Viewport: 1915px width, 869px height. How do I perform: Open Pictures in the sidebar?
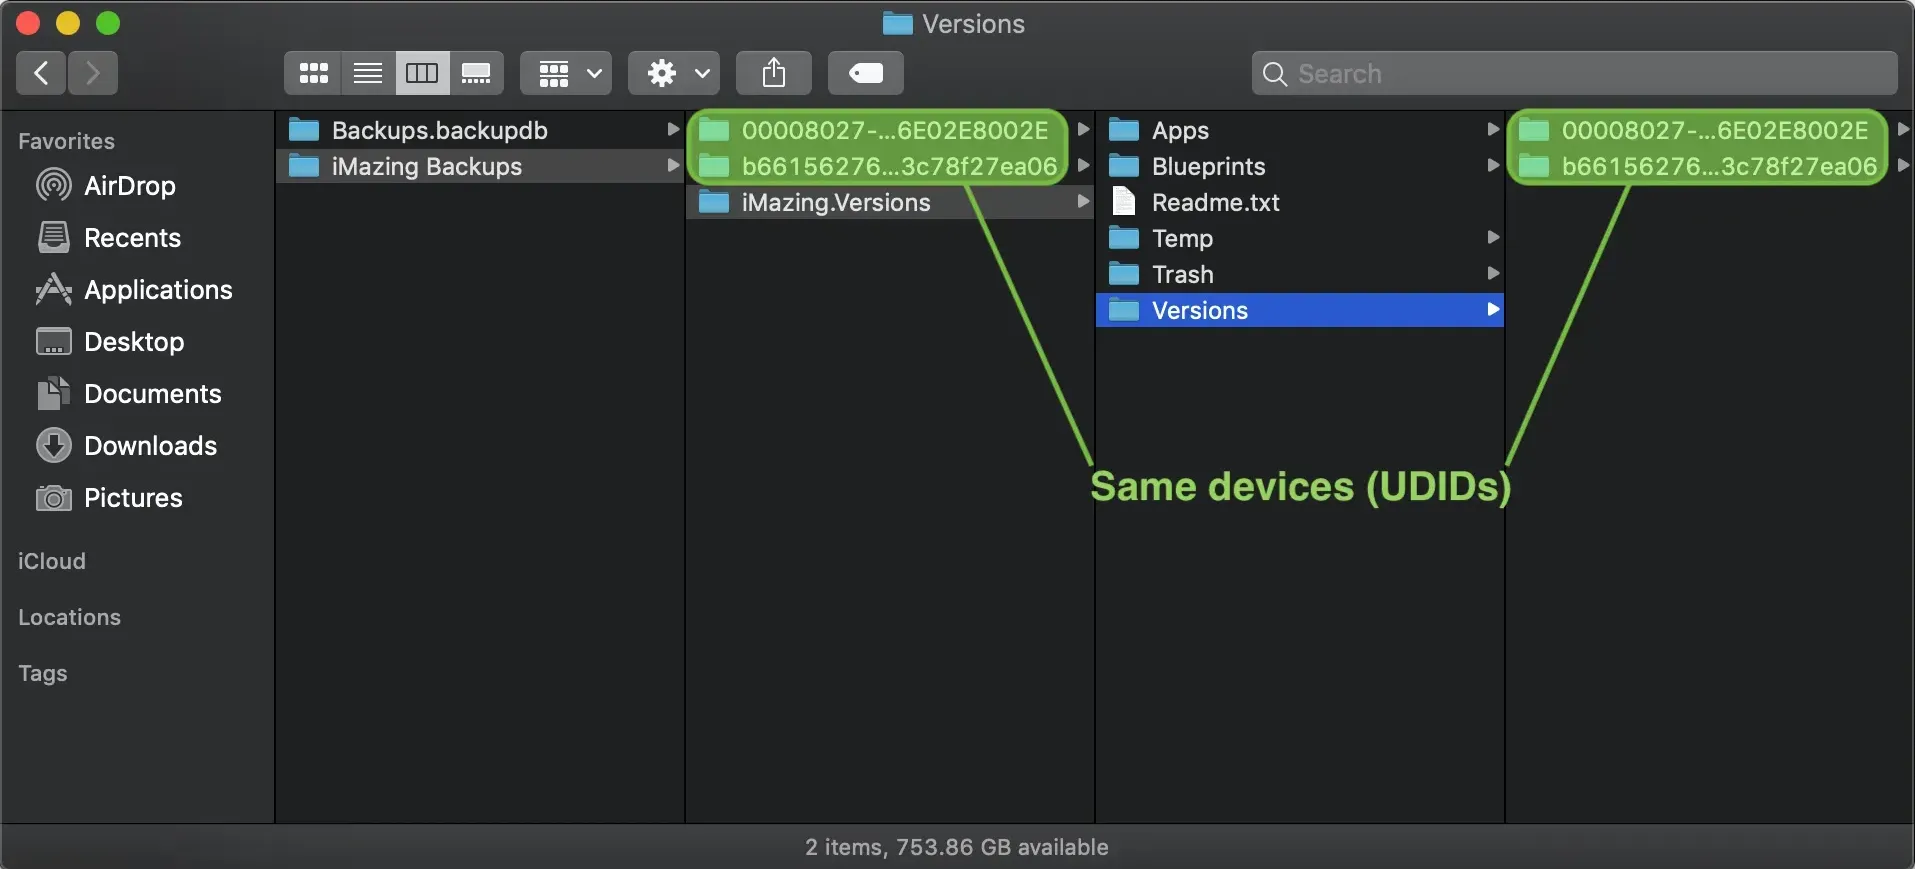pyautogui.click(x=109, y=497)
